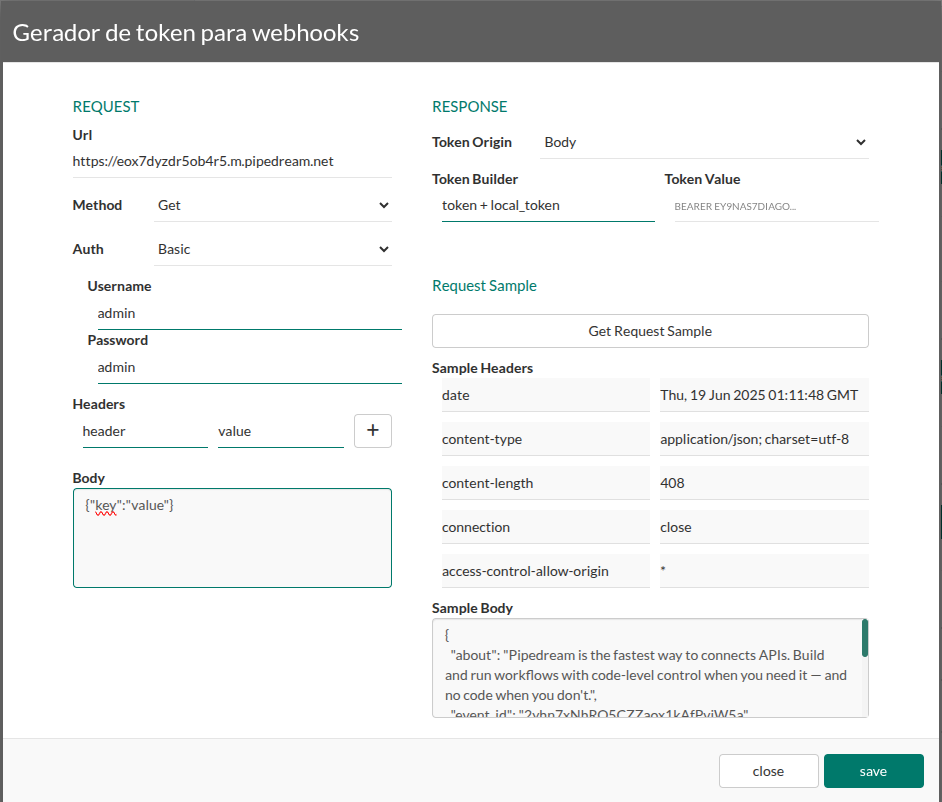Select the '*' access-control value cell
Screen dimensions: 942x802
764,571
